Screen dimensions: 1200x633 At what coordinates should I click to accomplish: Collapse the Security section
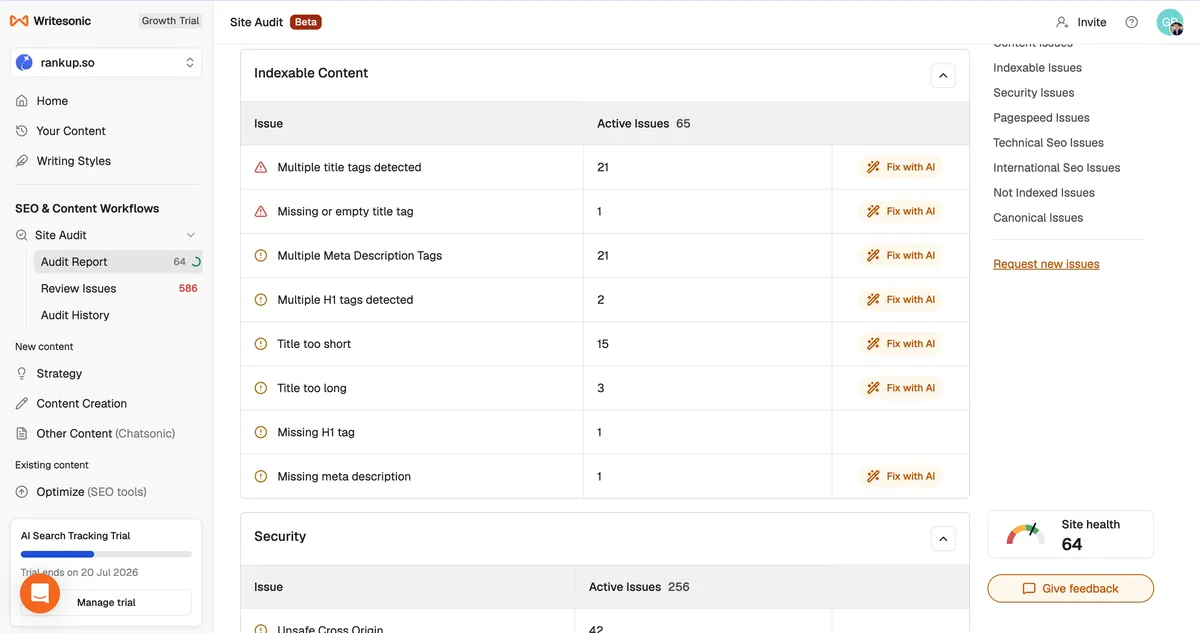[x=943, y=539]
